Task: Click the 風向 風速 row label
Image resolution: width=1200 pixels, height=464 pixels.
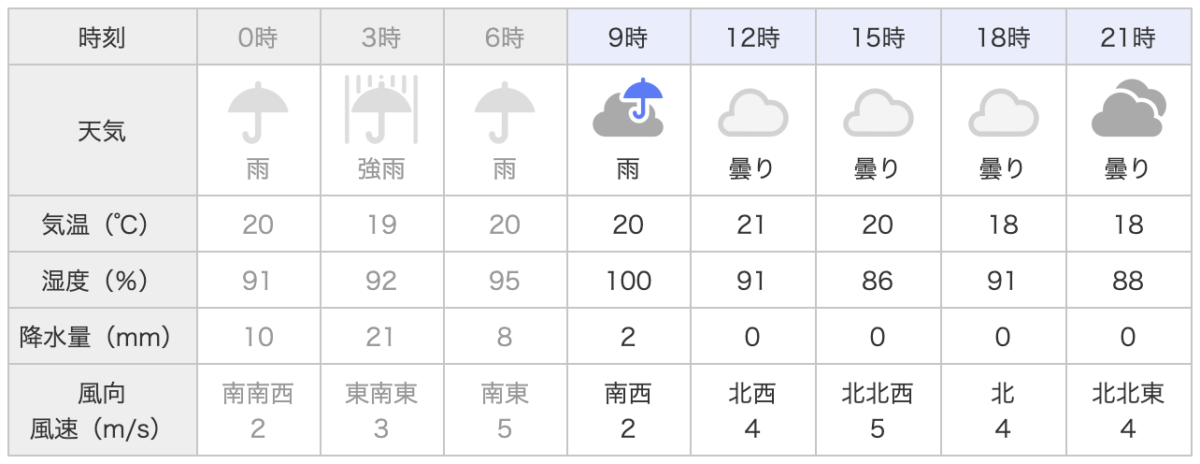Action: pos(103,411)
